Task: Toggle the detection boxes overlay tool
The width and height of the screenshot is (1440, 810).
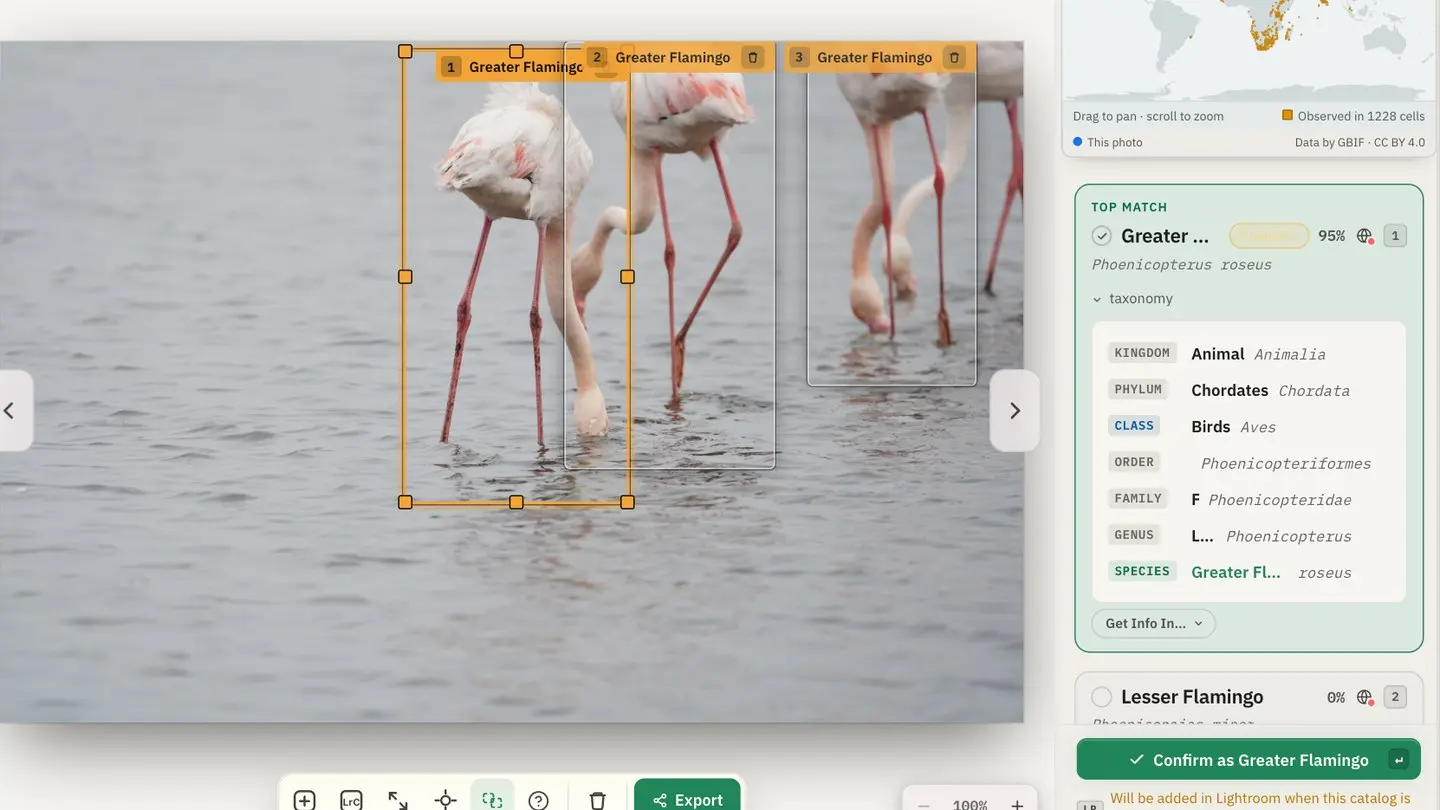Action: point(492,799)
